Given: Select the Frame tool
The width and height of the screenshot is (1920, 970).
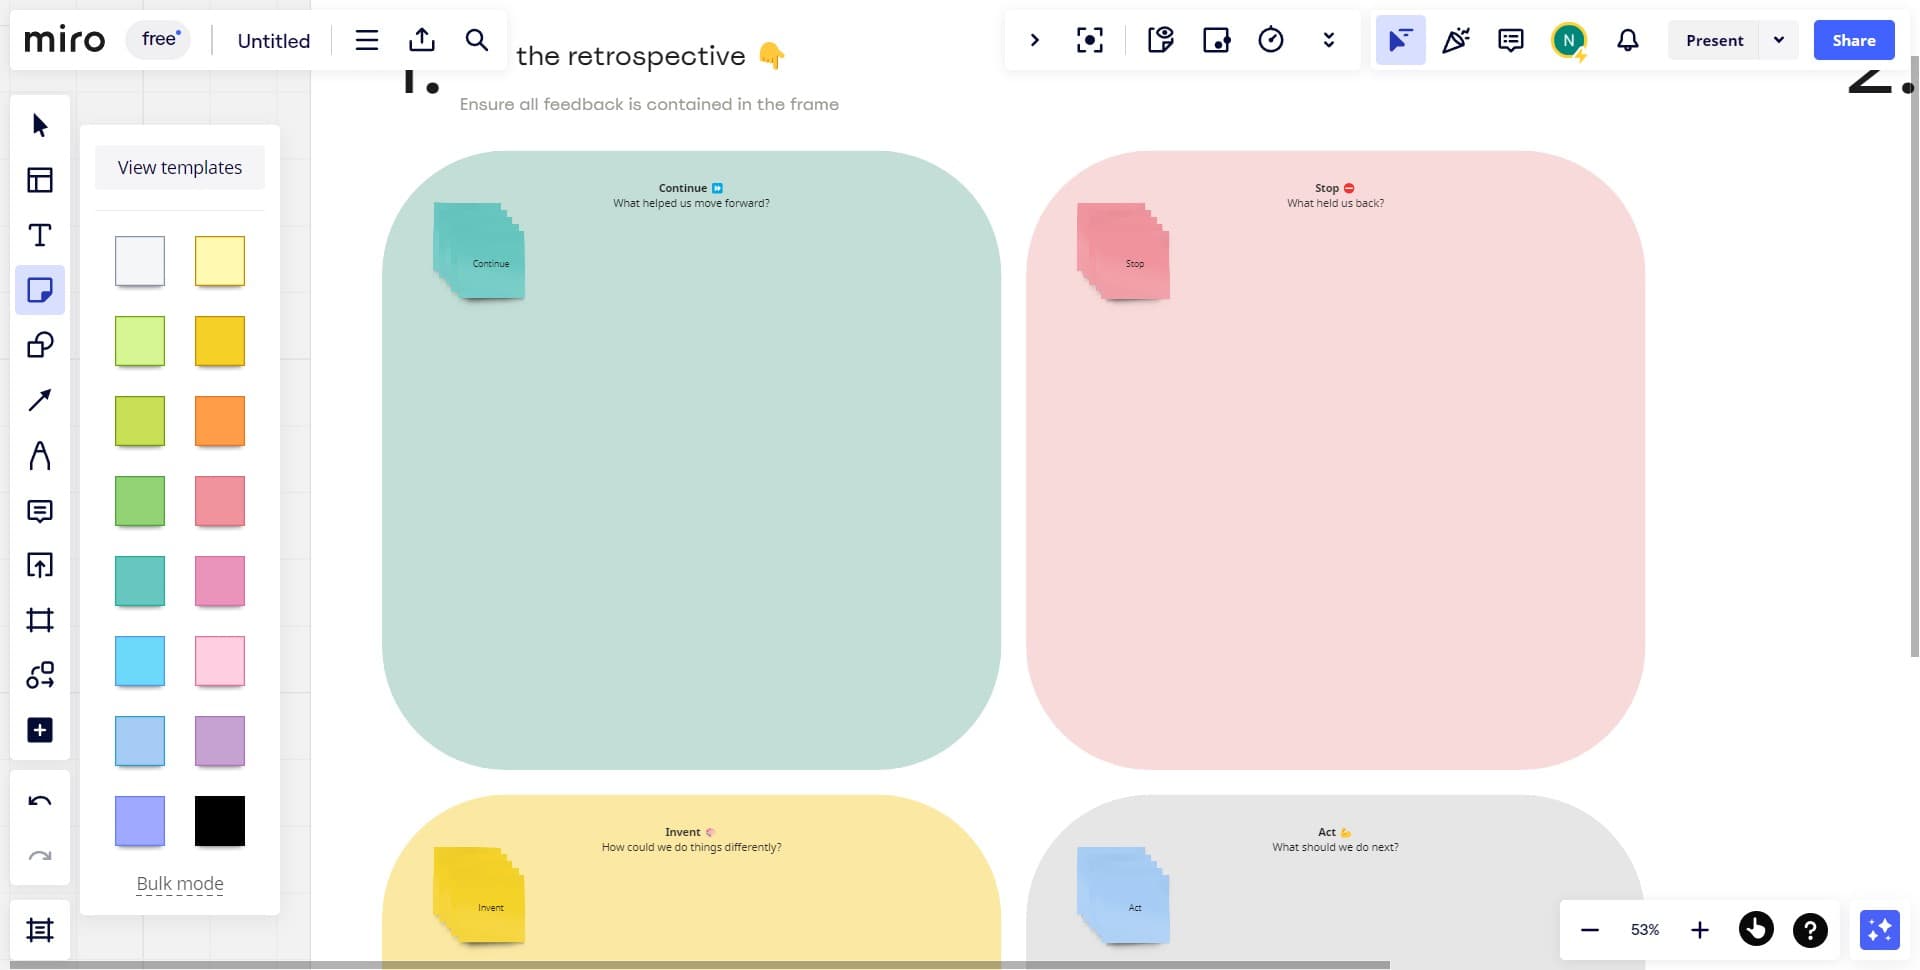Looking at the screenshot, I should coord(40,620).
